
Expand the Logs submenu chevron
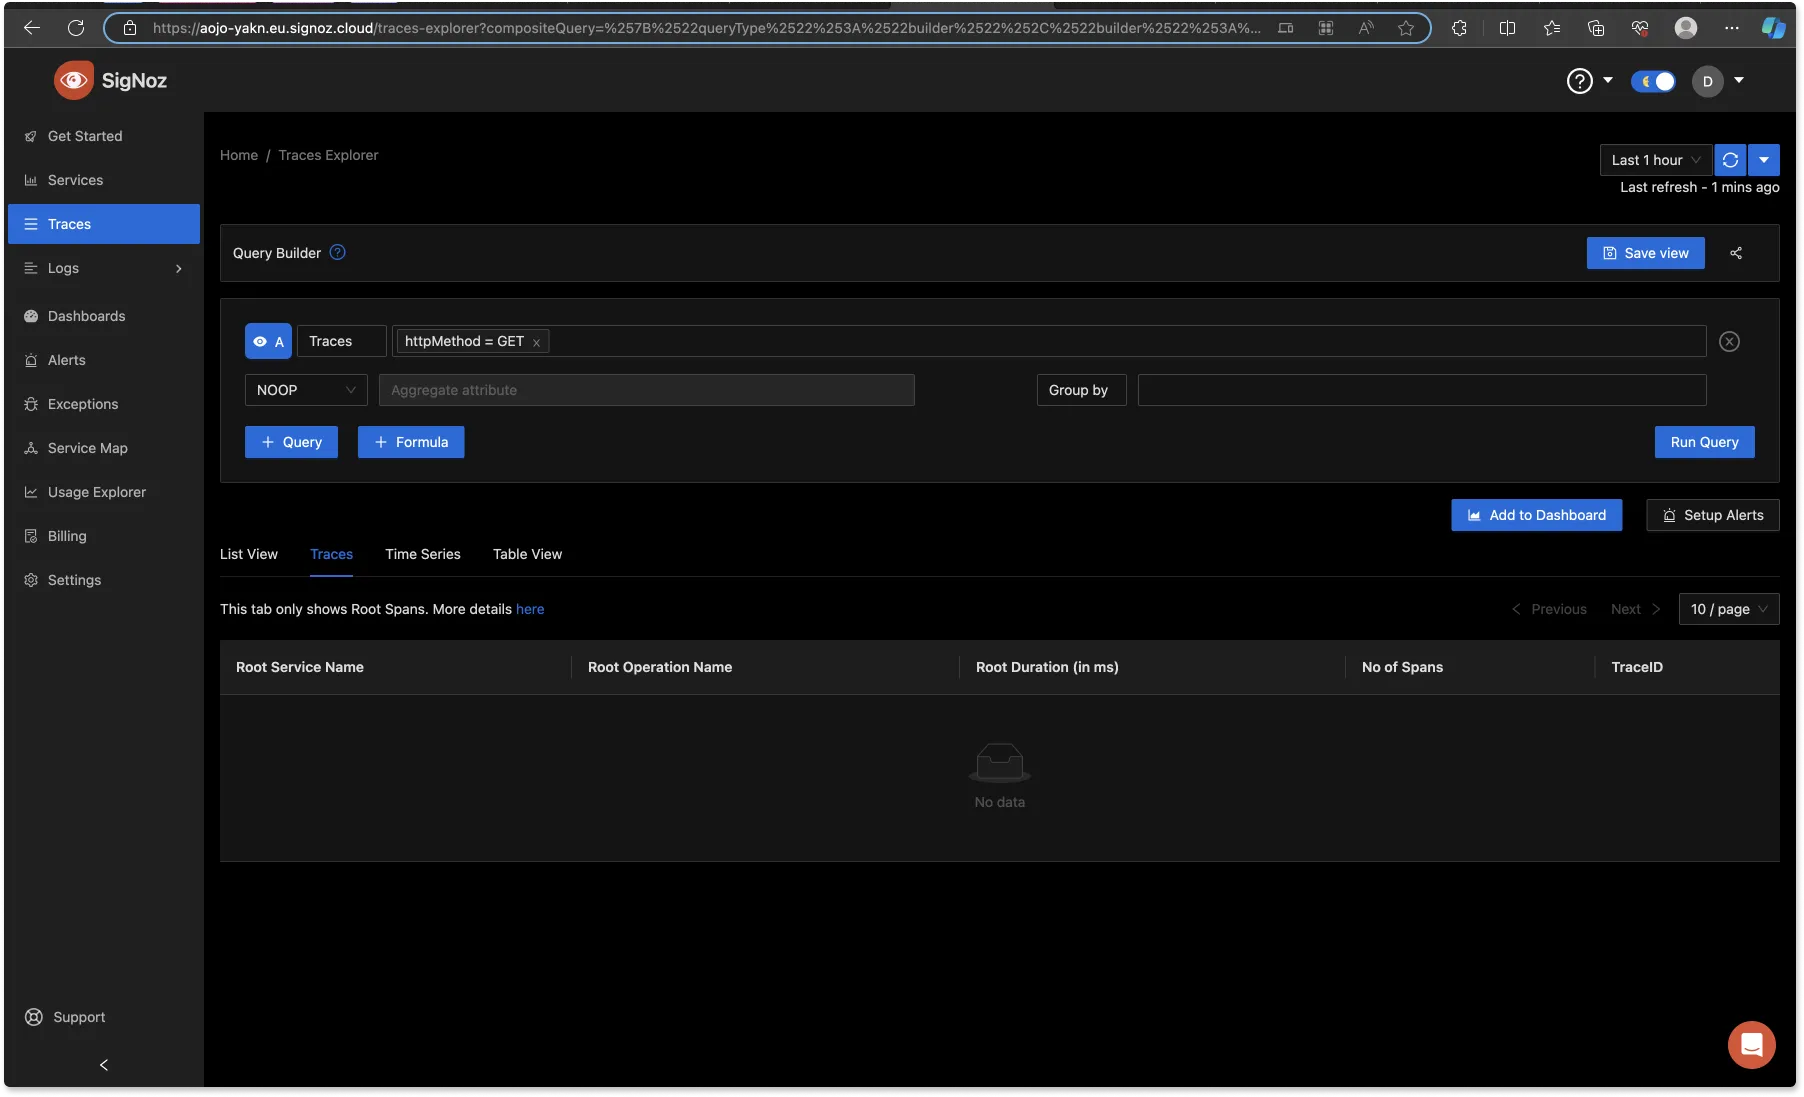point(179,268)
